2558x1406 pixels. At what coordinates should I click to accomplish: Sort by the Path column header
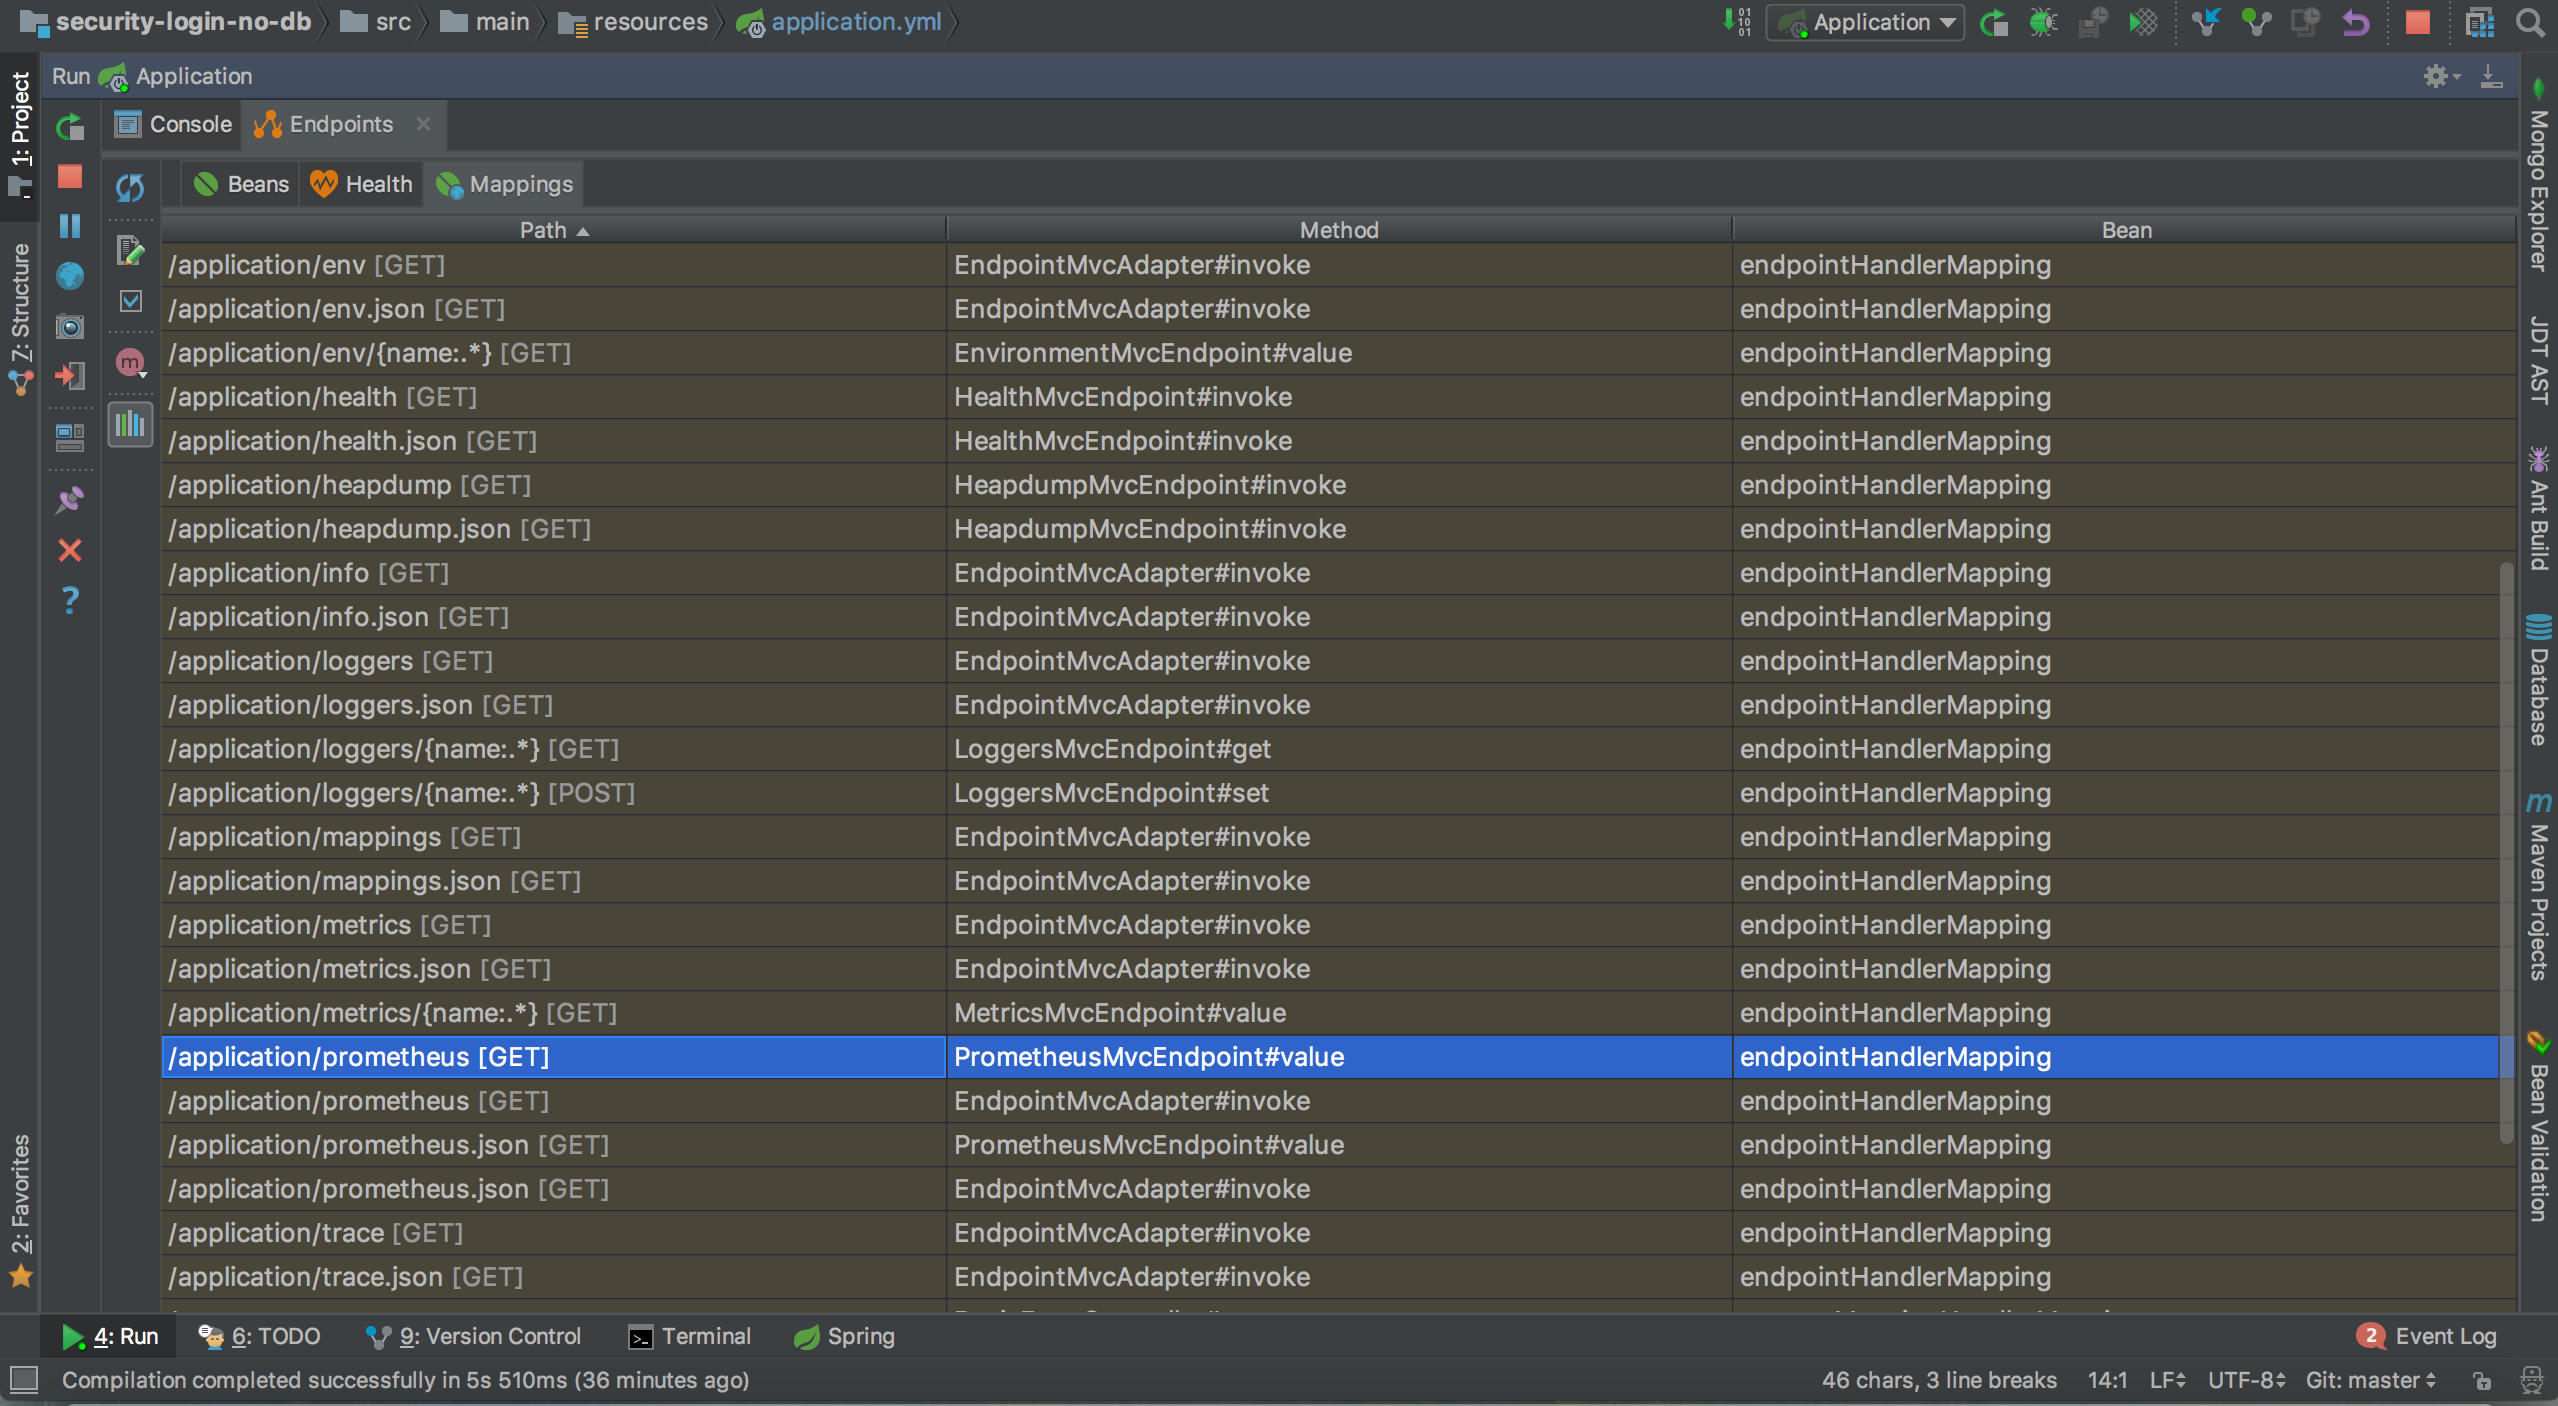point(553,230)
